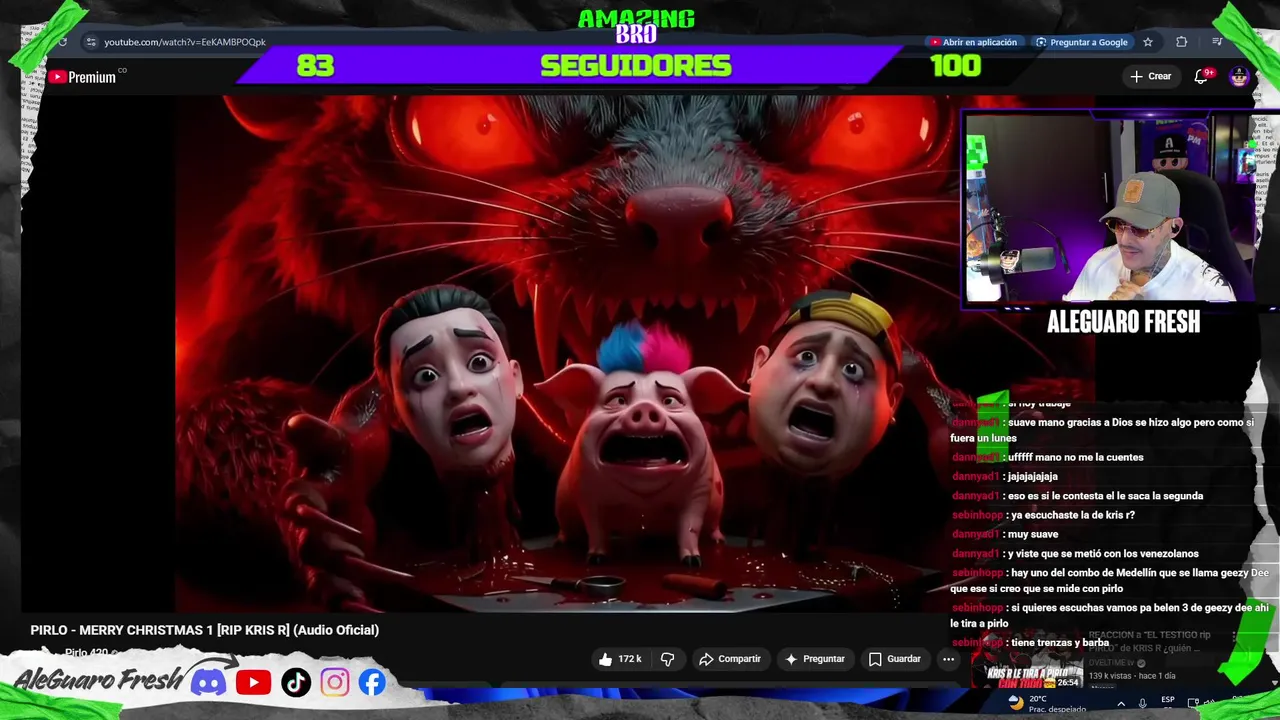Save the video with the 'Guardar' button
1280x720 pixels.
(x=895, y=659)
